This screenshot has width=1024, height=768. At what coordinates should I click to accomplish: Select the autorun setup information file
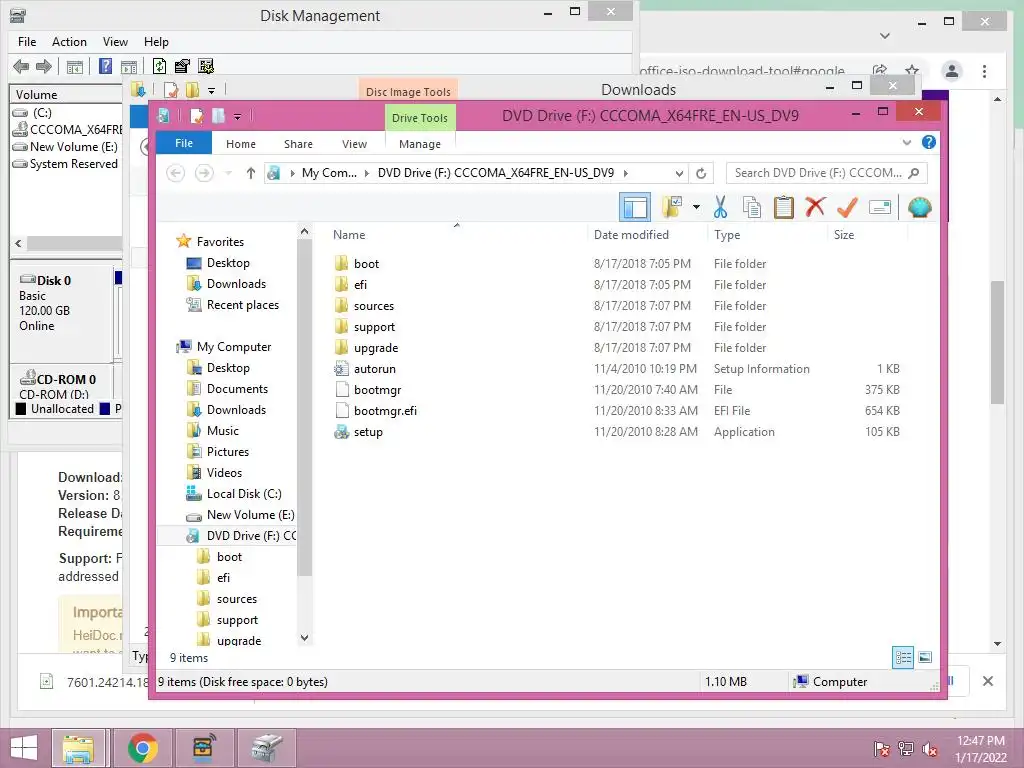click(374, 369)
